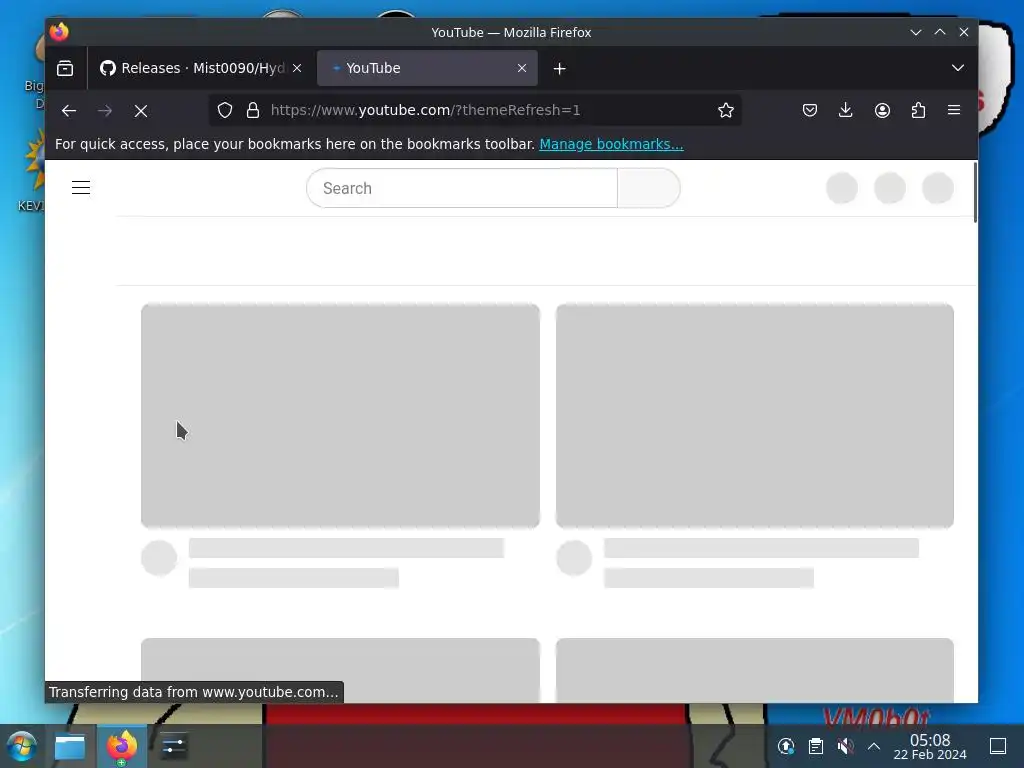Open the Extensions panel
The width and height of the screenshot is (1024, 768).
[918, 110]
